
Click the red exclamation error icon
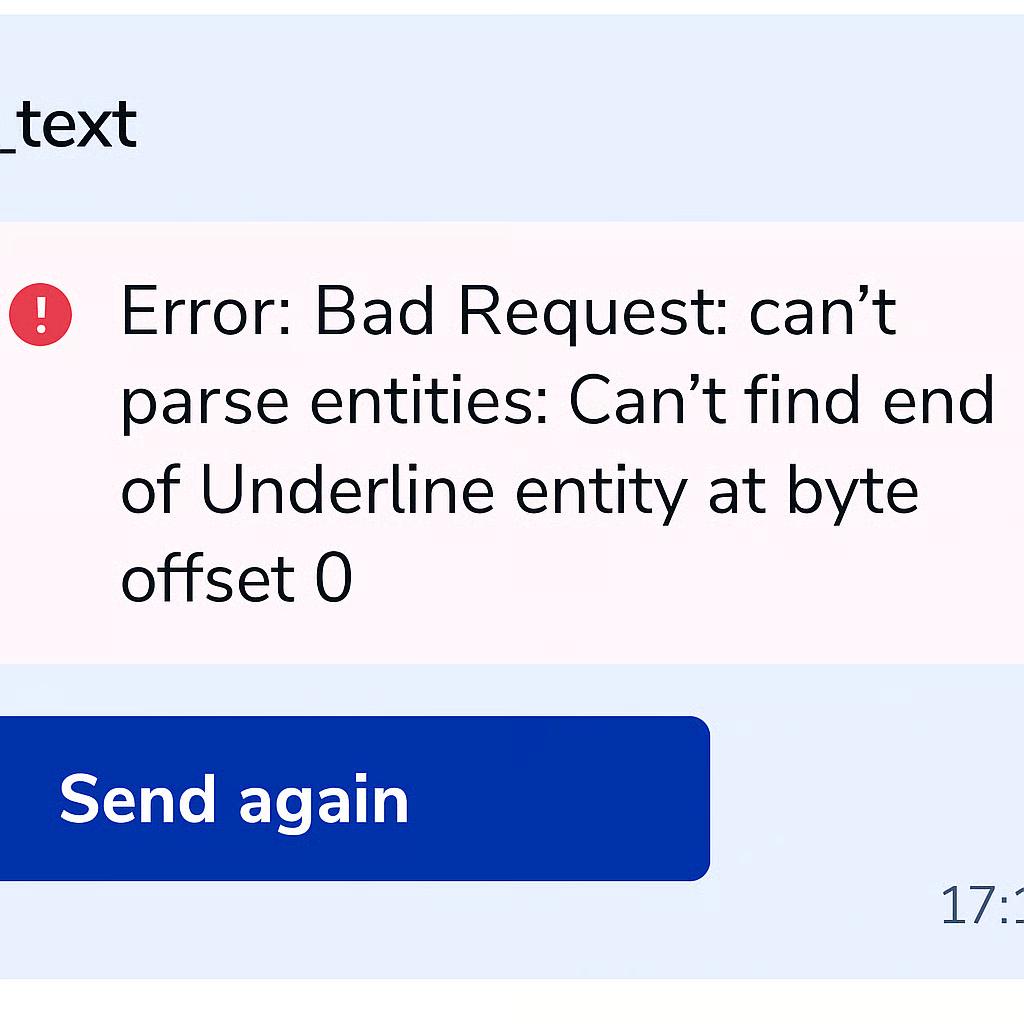40,314
